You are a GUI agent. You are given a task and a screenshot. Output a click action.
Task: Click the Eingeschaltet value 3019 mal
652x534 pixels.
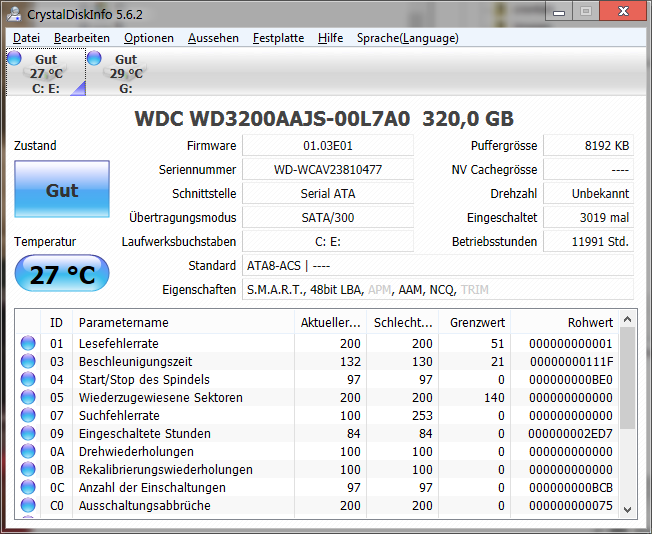tap(588, 218)
